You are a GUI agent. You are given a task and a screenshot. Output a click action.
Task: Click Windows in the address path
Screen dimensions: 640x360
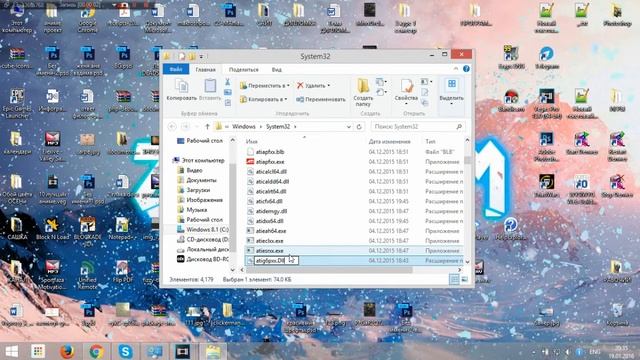244,127
